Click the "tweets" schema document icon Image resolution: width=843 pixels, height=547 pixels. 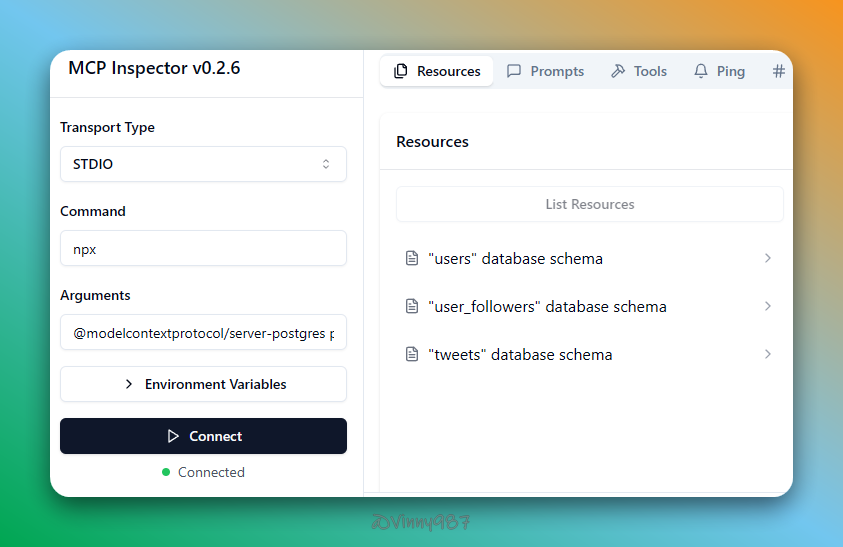click(411, 354)
